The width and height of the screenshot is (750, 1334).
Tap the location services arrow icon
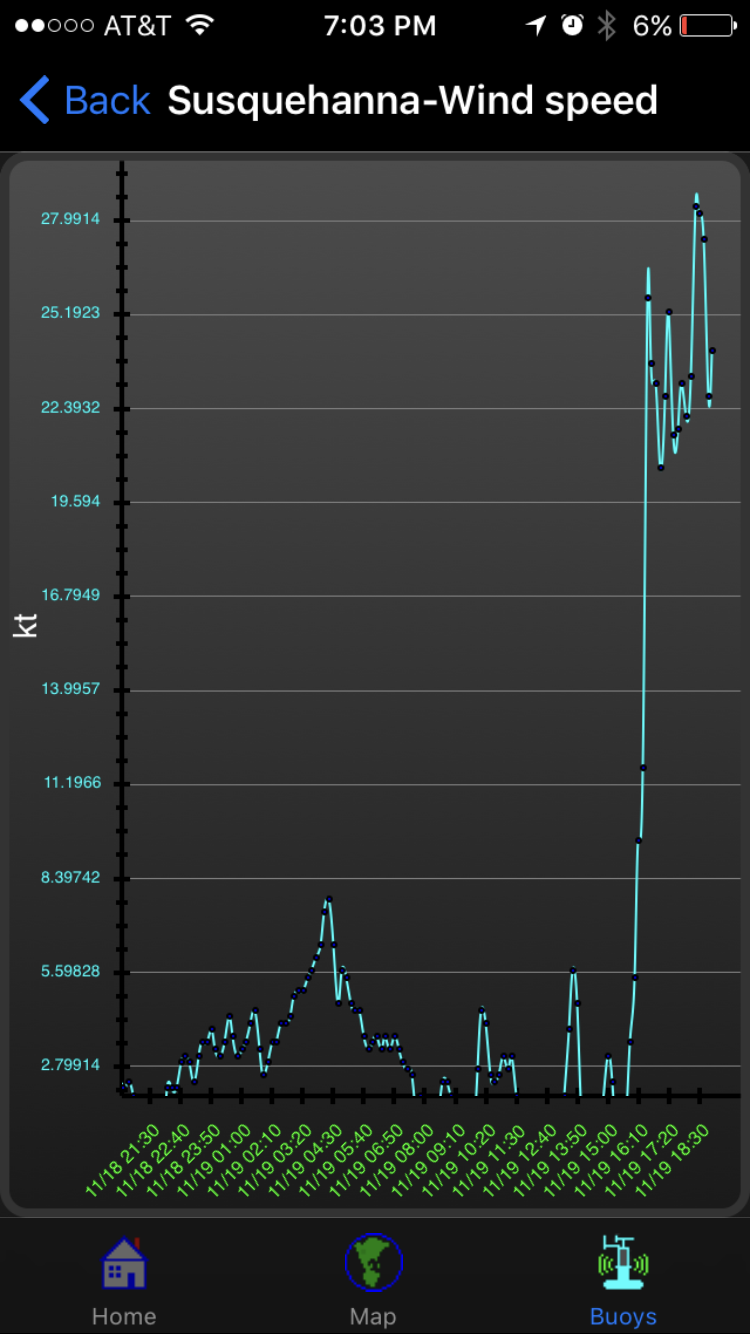[x=537, y=26]
